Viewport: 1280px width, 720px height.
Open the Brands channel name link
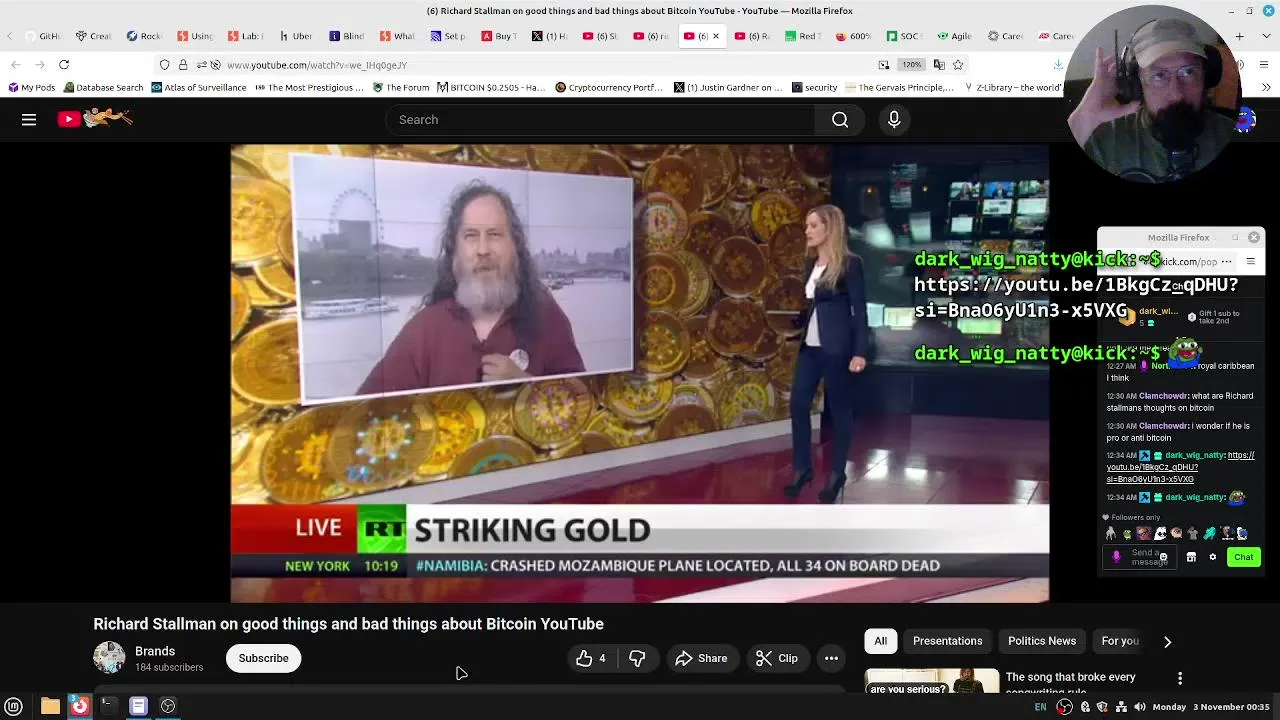(x=155, y=651)
